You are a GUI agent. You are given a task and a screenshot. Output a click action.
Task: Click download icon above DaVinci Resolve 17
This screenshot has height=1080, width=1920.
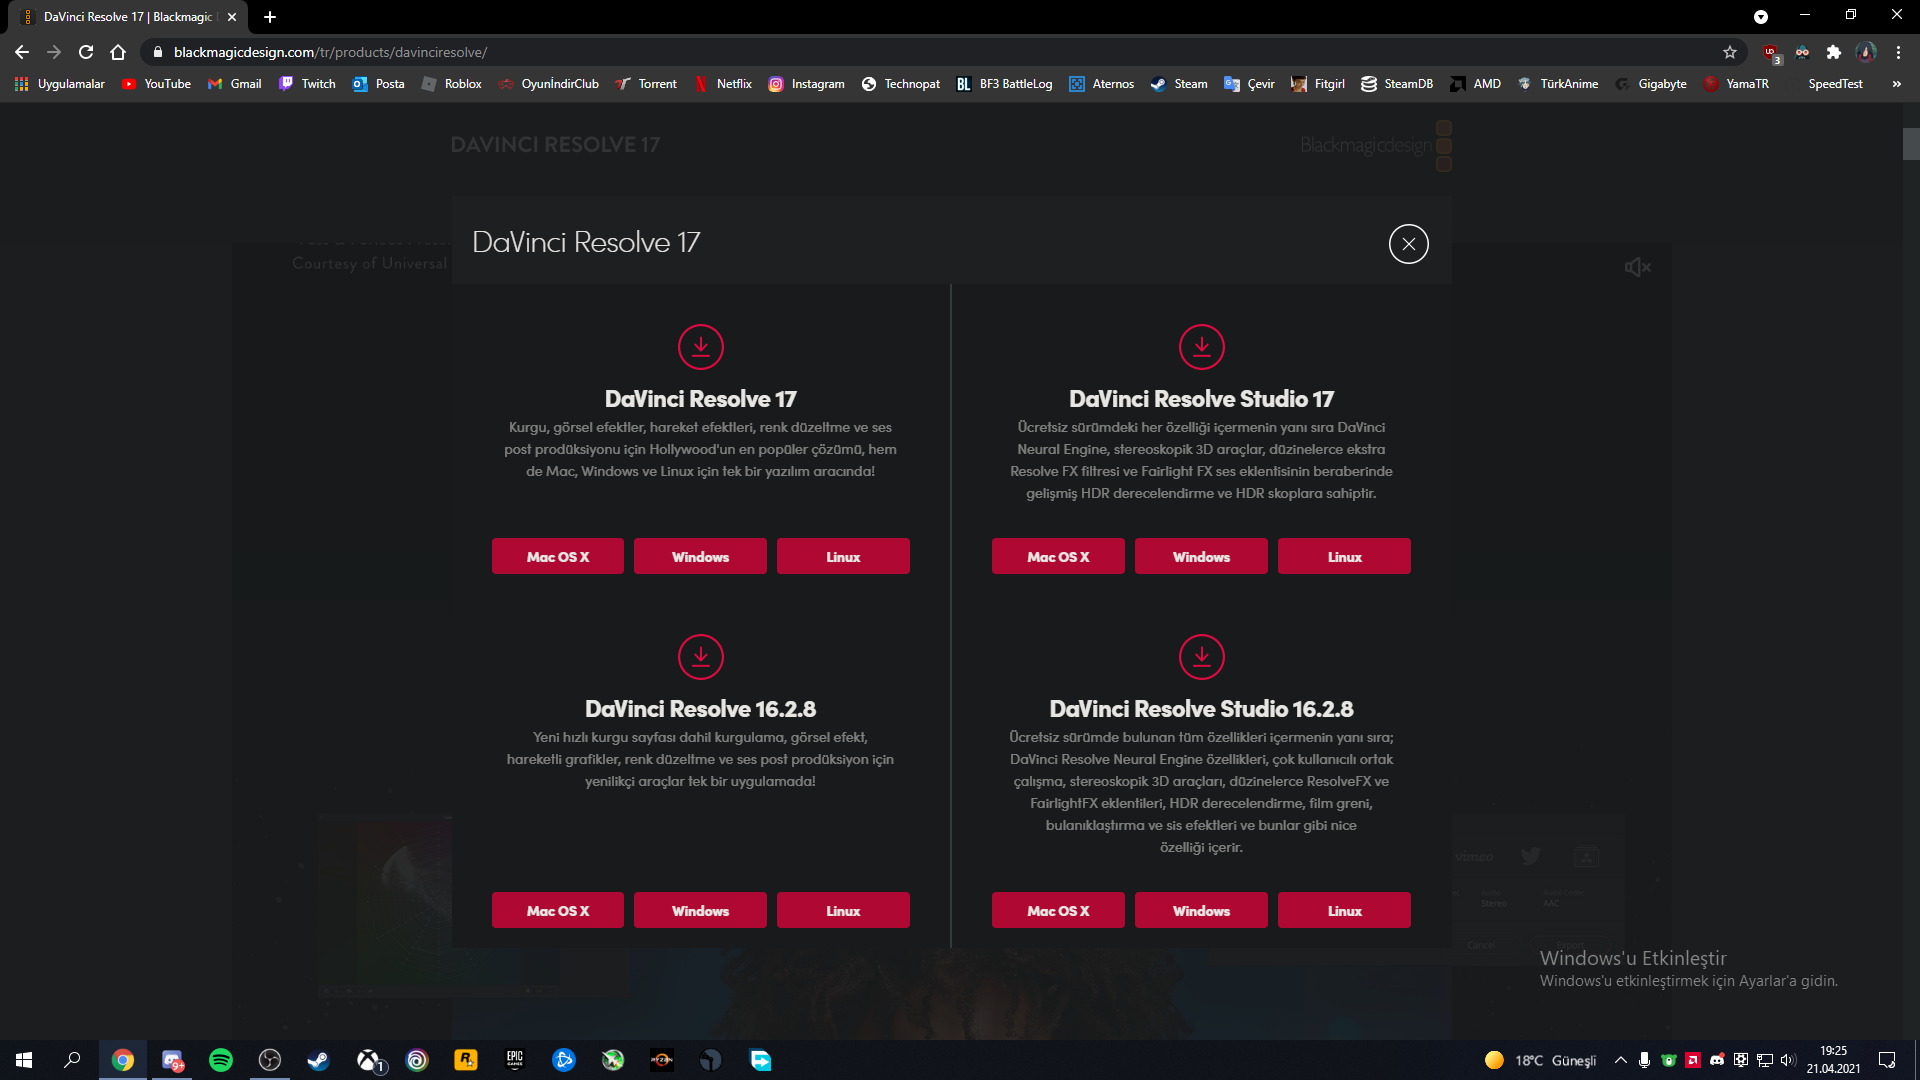[700, 347]
